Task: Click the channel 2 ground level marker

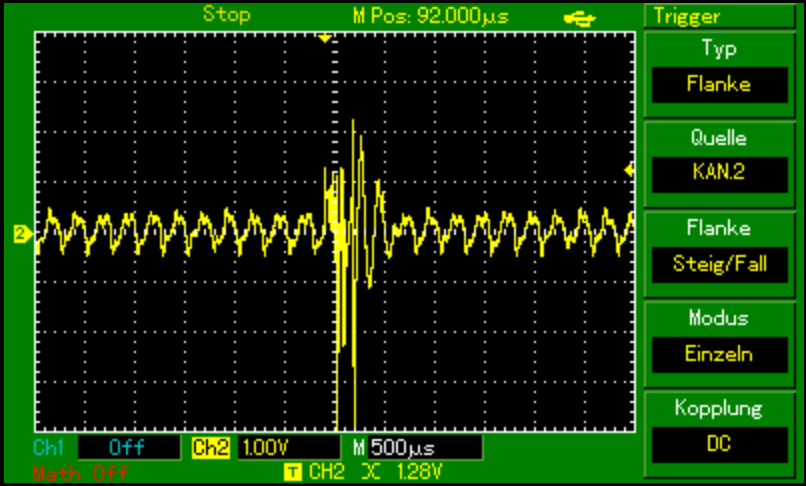Action: [20, 234]
